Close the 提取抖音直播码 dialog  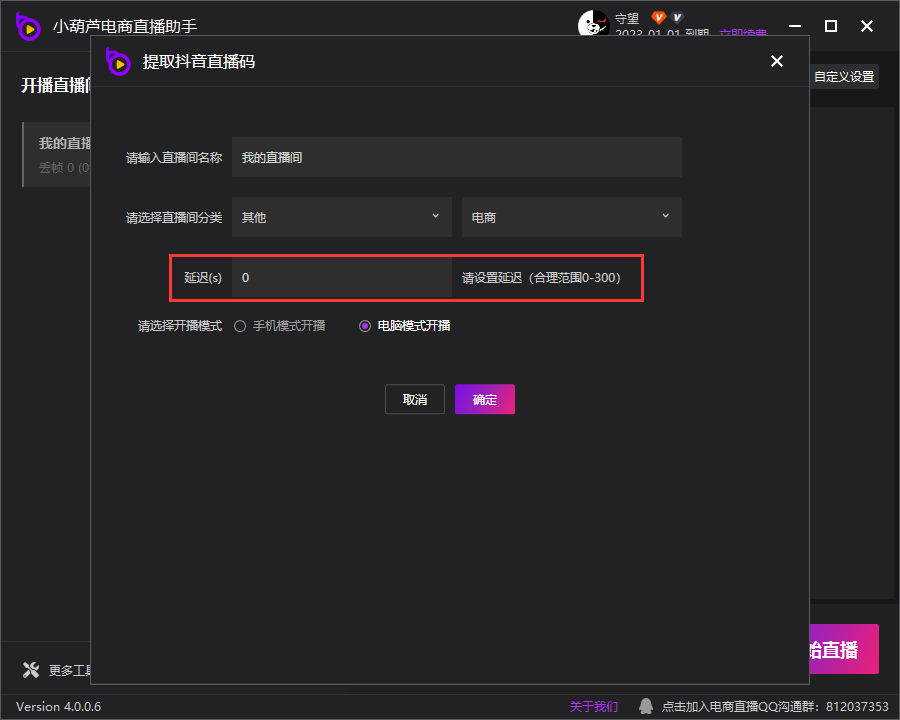pyautogui.click(x=777, y=62)
